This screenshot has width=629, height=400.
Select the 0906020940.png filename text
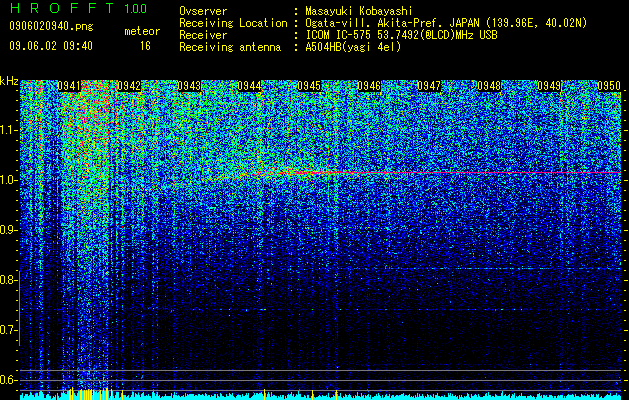[51, 26]
